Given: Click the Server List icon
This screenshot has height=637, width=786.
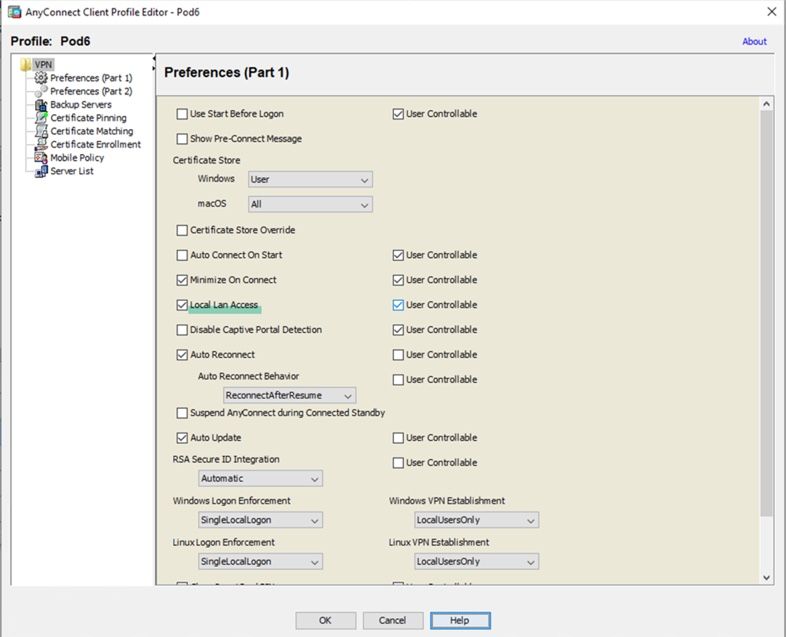Looking at the screenshot, I should click(x=41, y=171).
